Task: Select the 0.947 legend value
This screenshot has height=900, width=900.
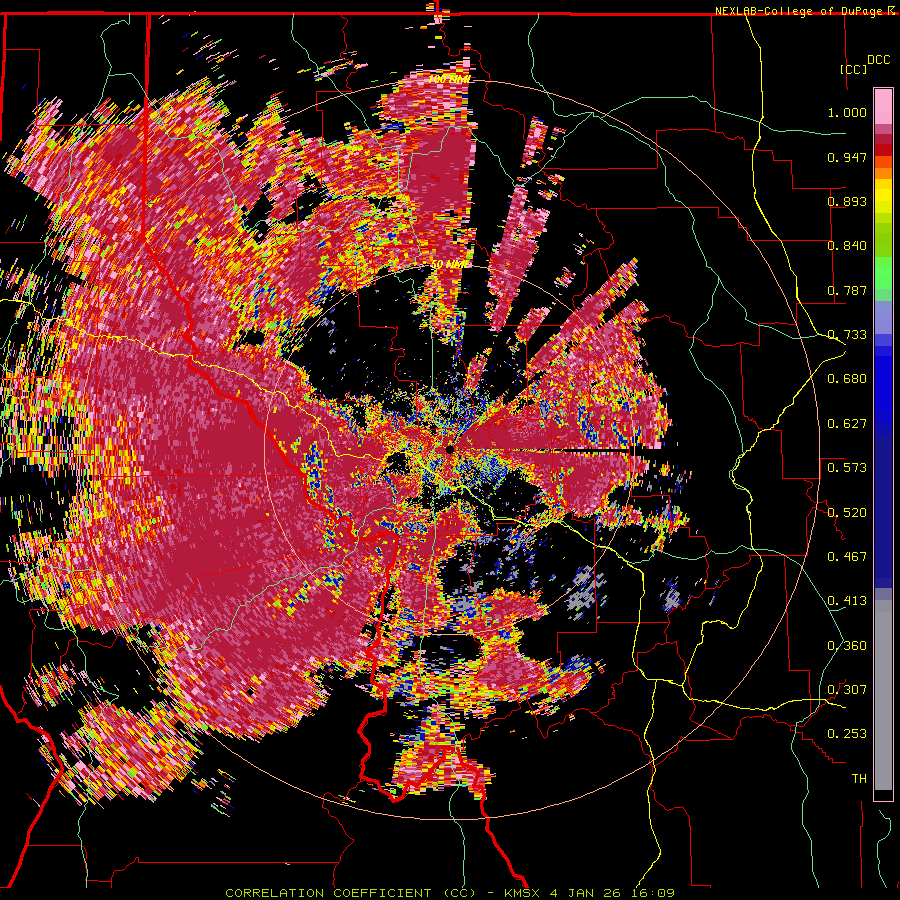Action: 847,157
